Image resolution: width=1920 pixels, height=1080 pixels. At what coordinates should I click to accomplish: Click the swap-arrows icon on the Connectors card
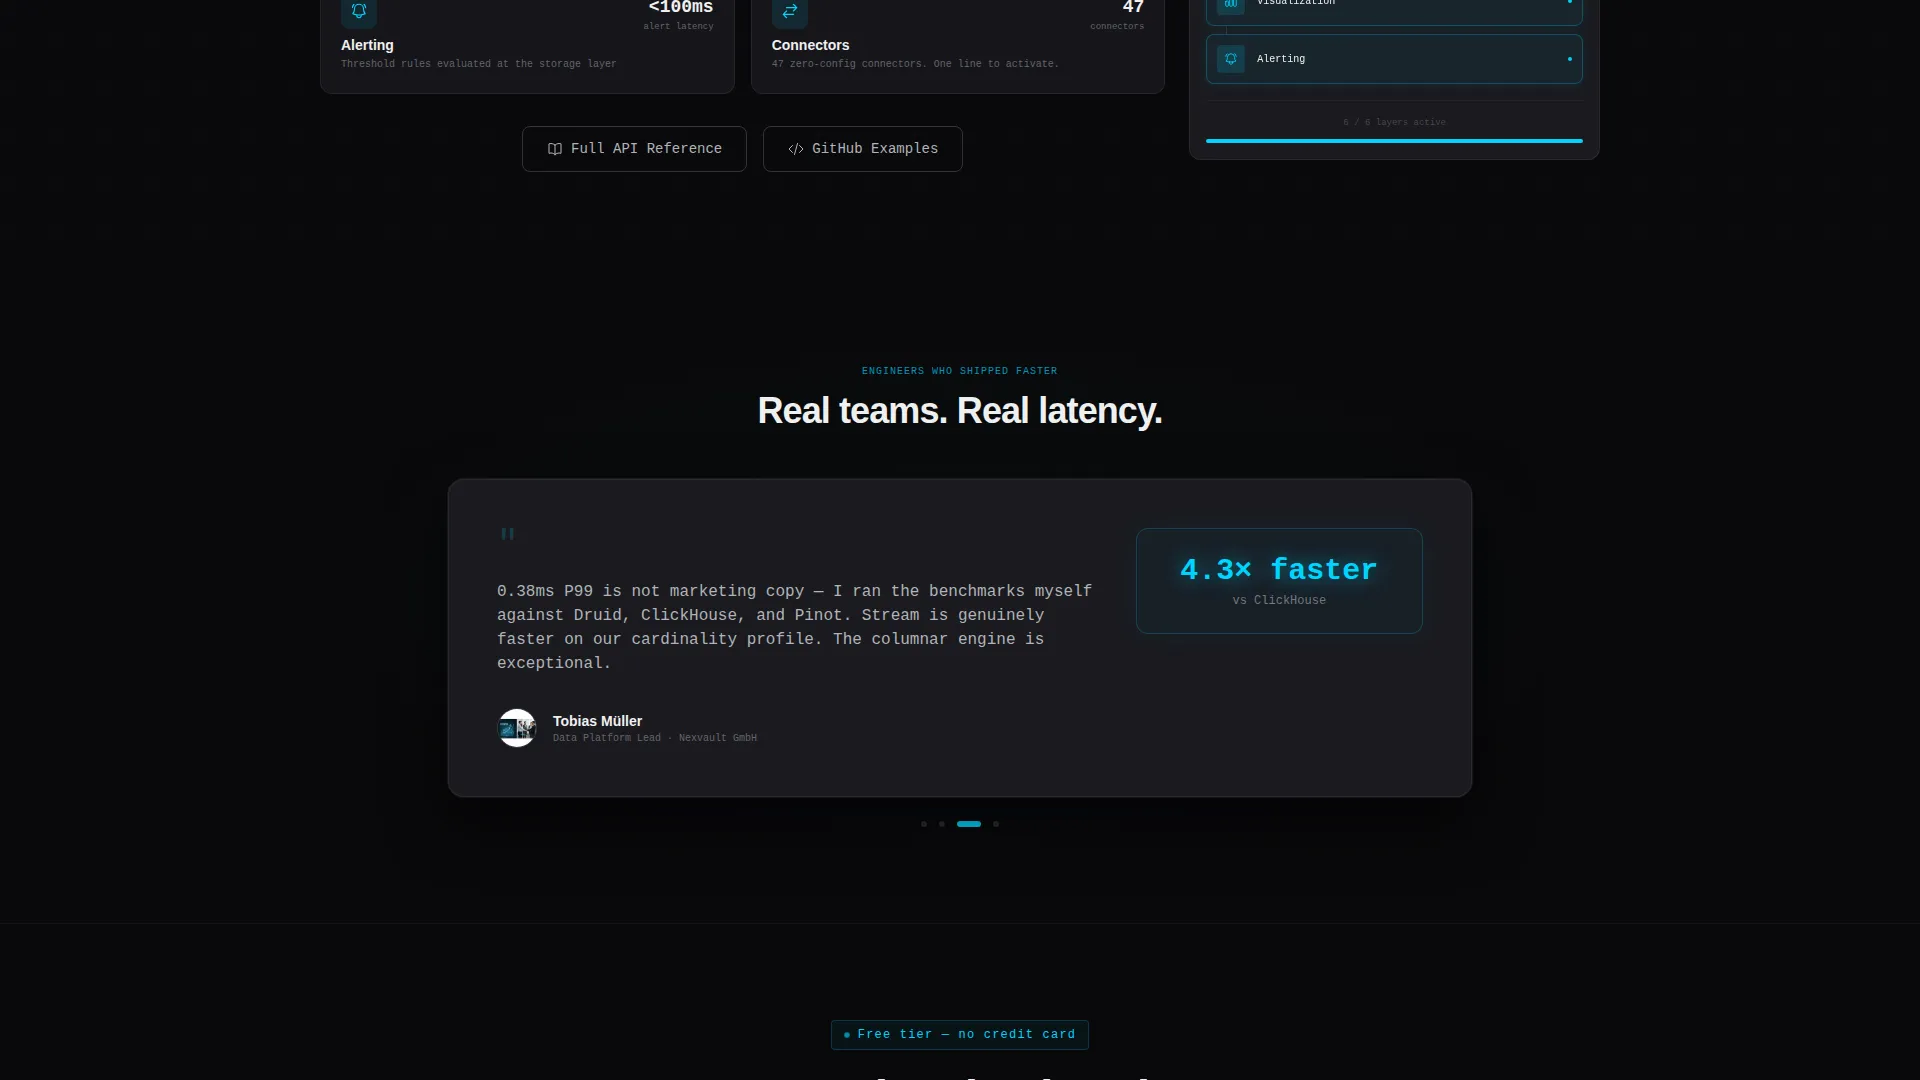[790, 11]
